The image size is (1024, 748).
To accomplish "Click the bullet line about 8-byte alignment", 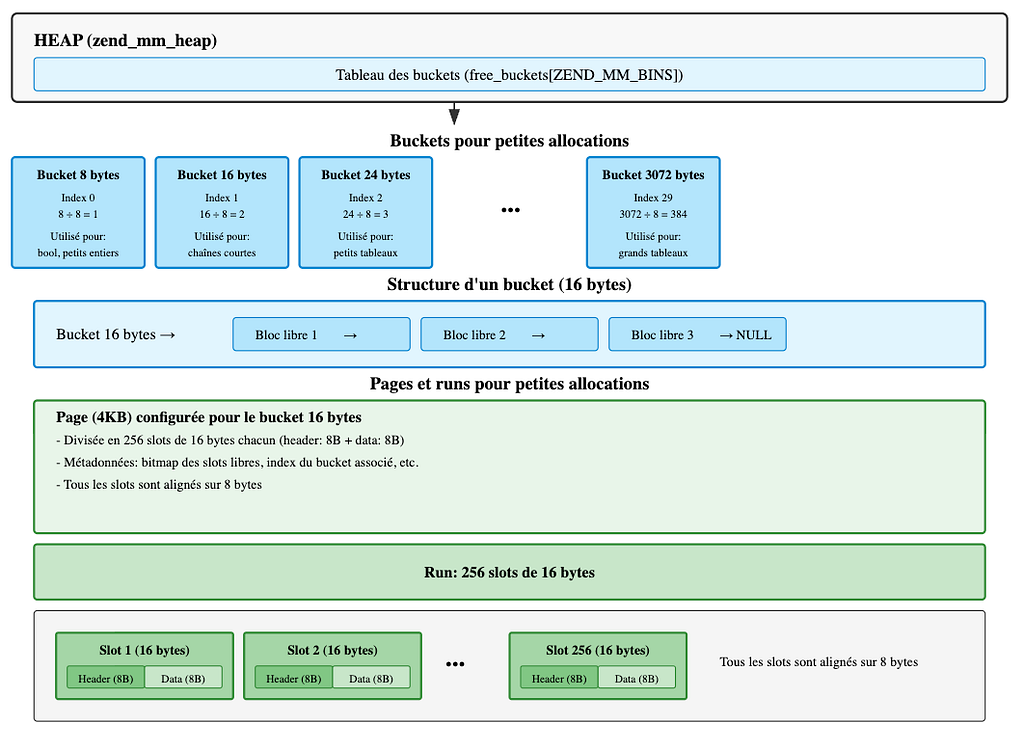I will point(159,485).
